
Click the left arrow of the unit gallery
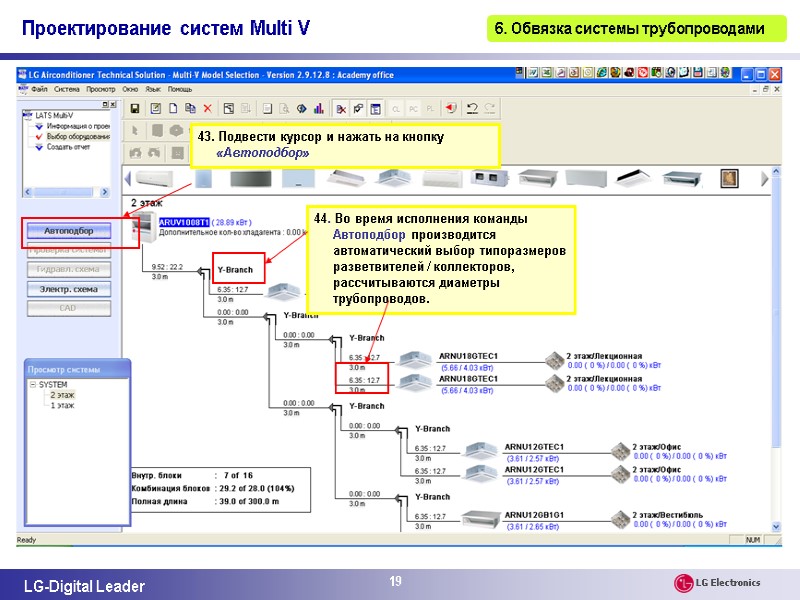pyautogui.click(x=128, y=179)
